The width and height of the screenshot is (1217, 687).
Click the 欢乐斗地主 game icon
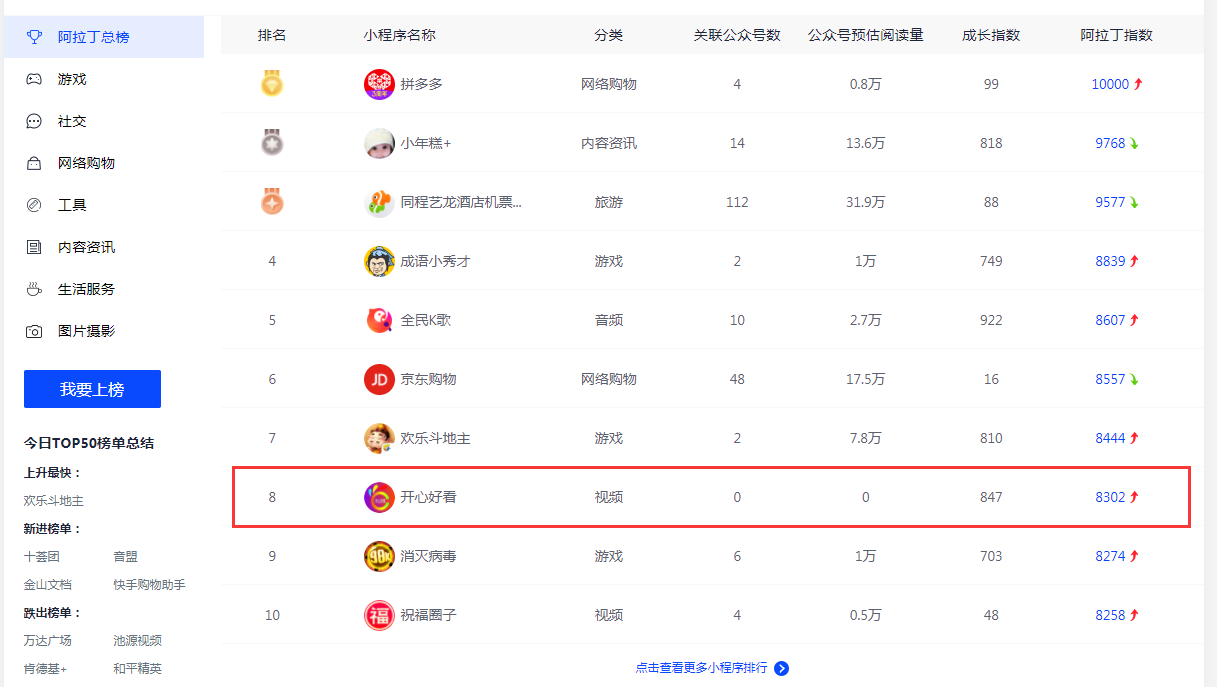pyautogui.click(x=379, y=438)
